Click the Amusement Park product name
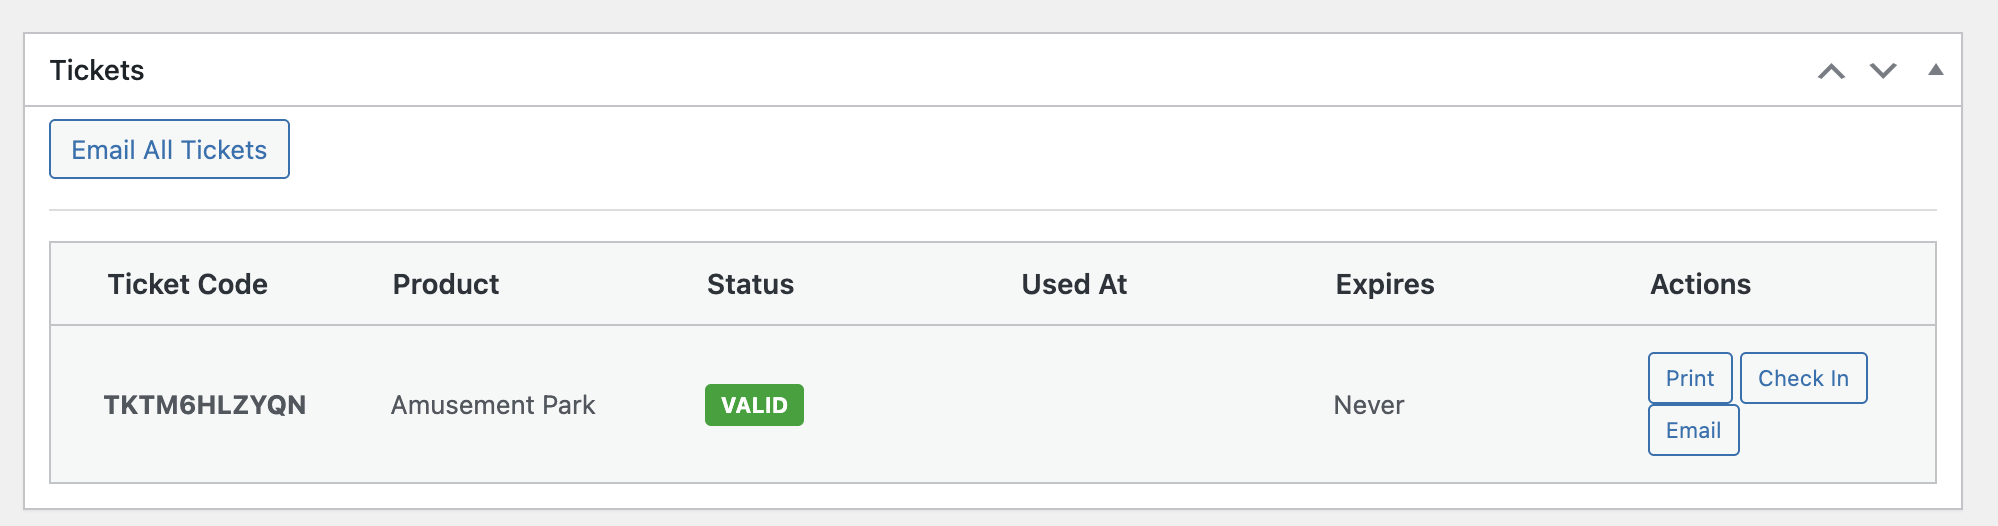The width and height of the screenshot is (1998, 526). click(x=493, y=405)
